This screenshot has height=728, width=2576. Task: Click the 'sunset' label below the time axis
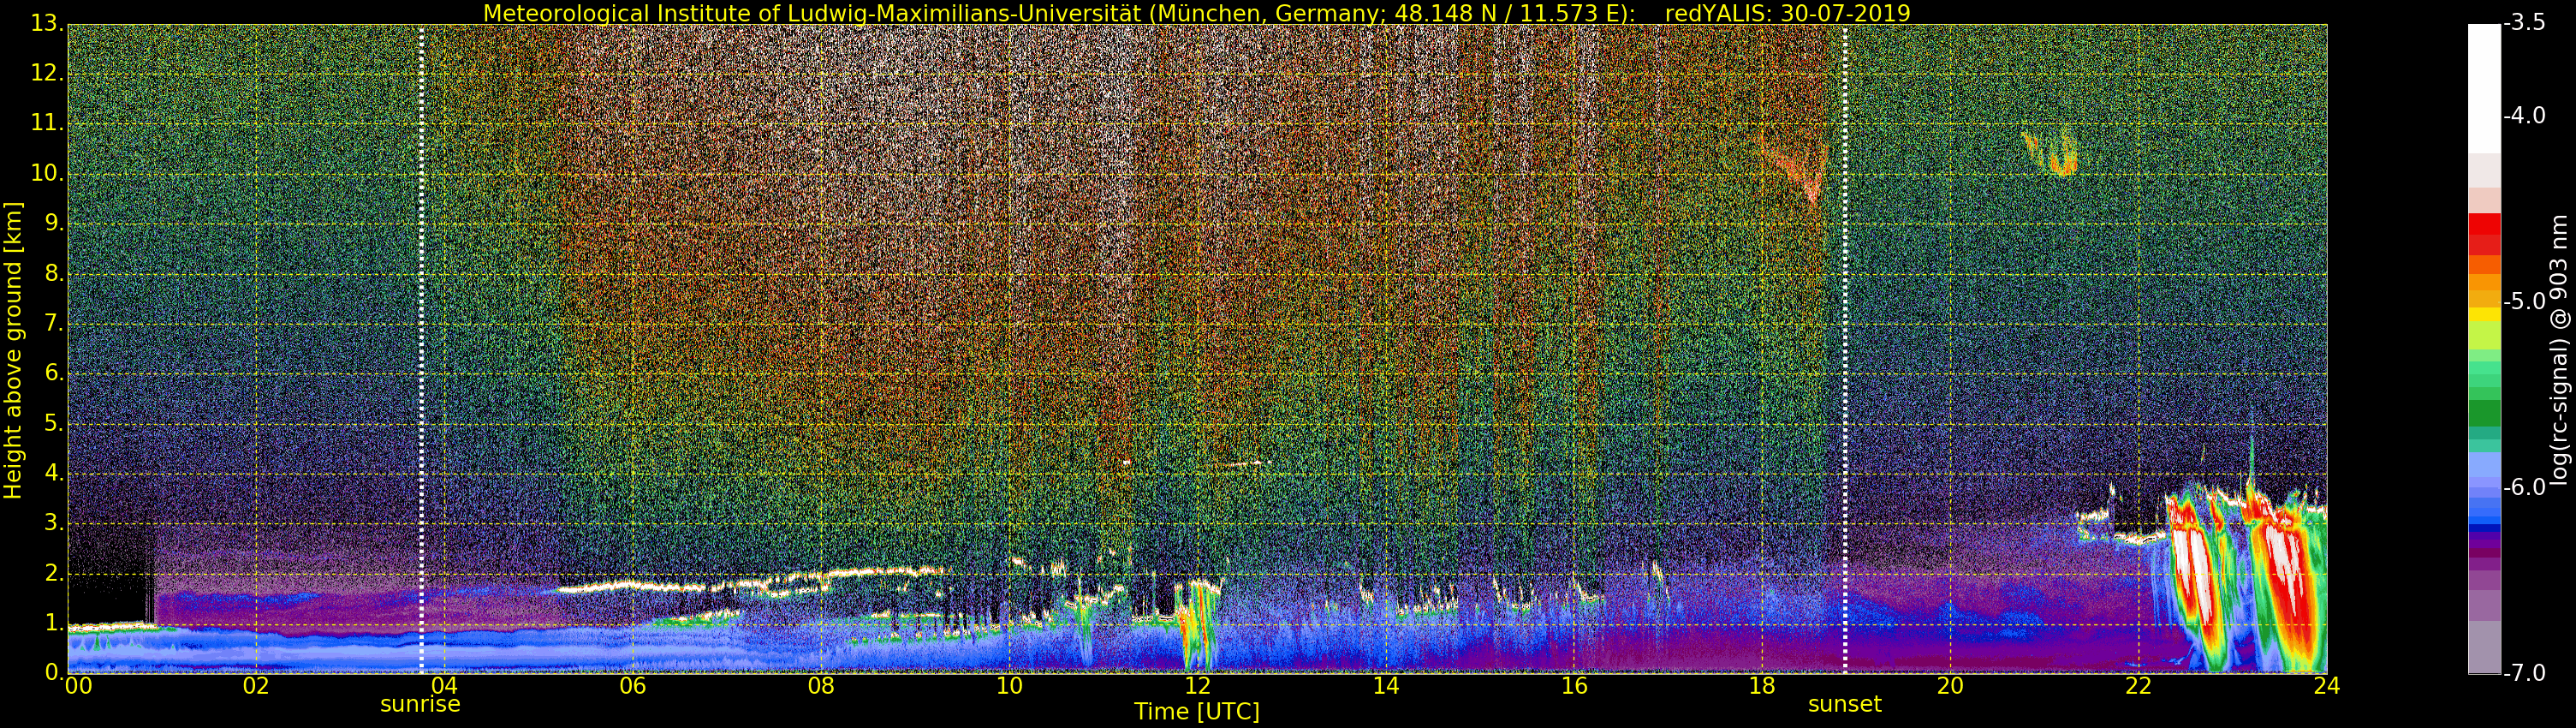coord(1844,704)
